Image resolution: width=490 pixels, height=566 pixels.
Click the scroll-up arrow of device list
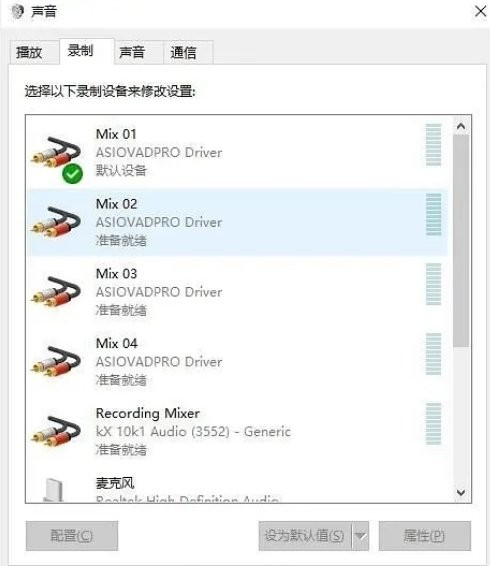[x=461, y=126]
